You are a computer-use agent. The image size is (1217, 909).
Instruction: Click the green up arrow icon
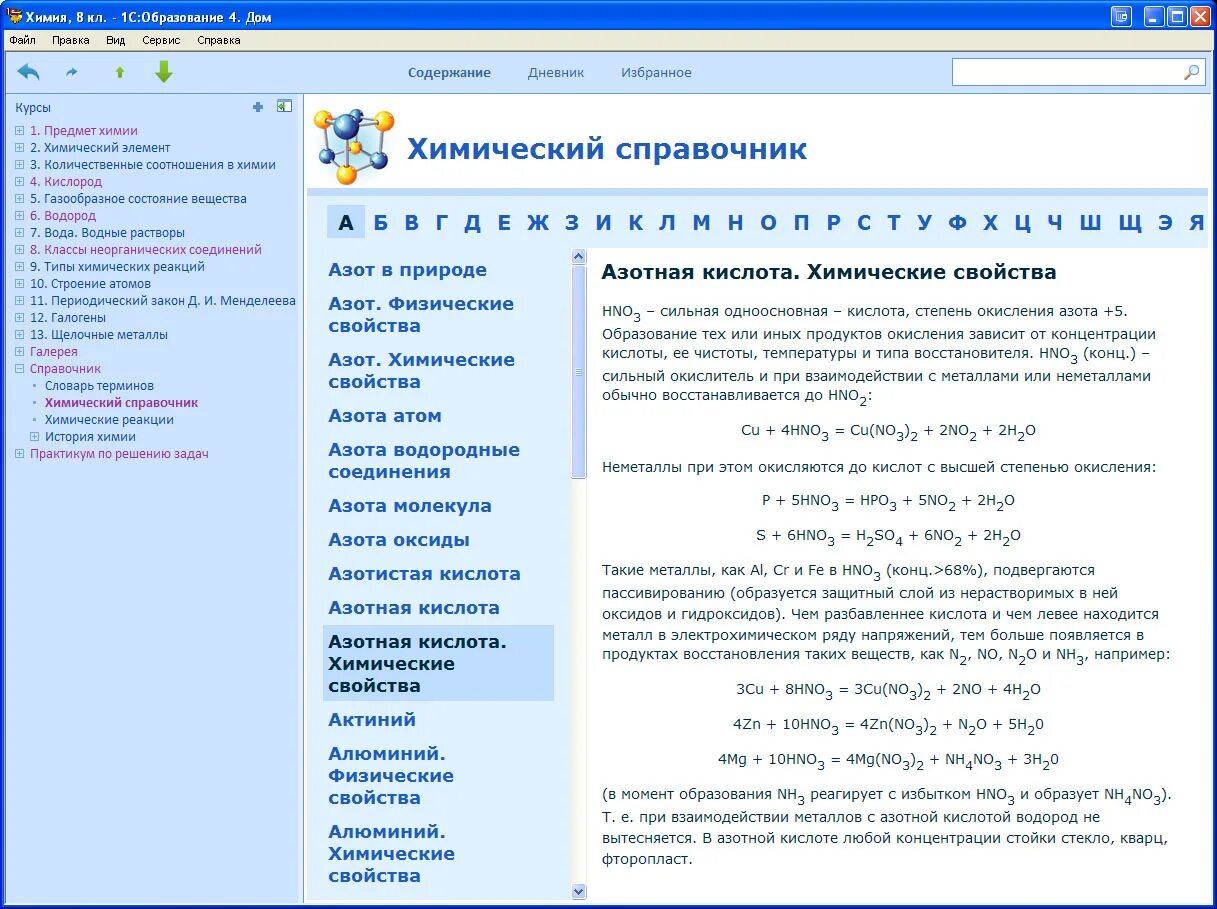point(120,72)
